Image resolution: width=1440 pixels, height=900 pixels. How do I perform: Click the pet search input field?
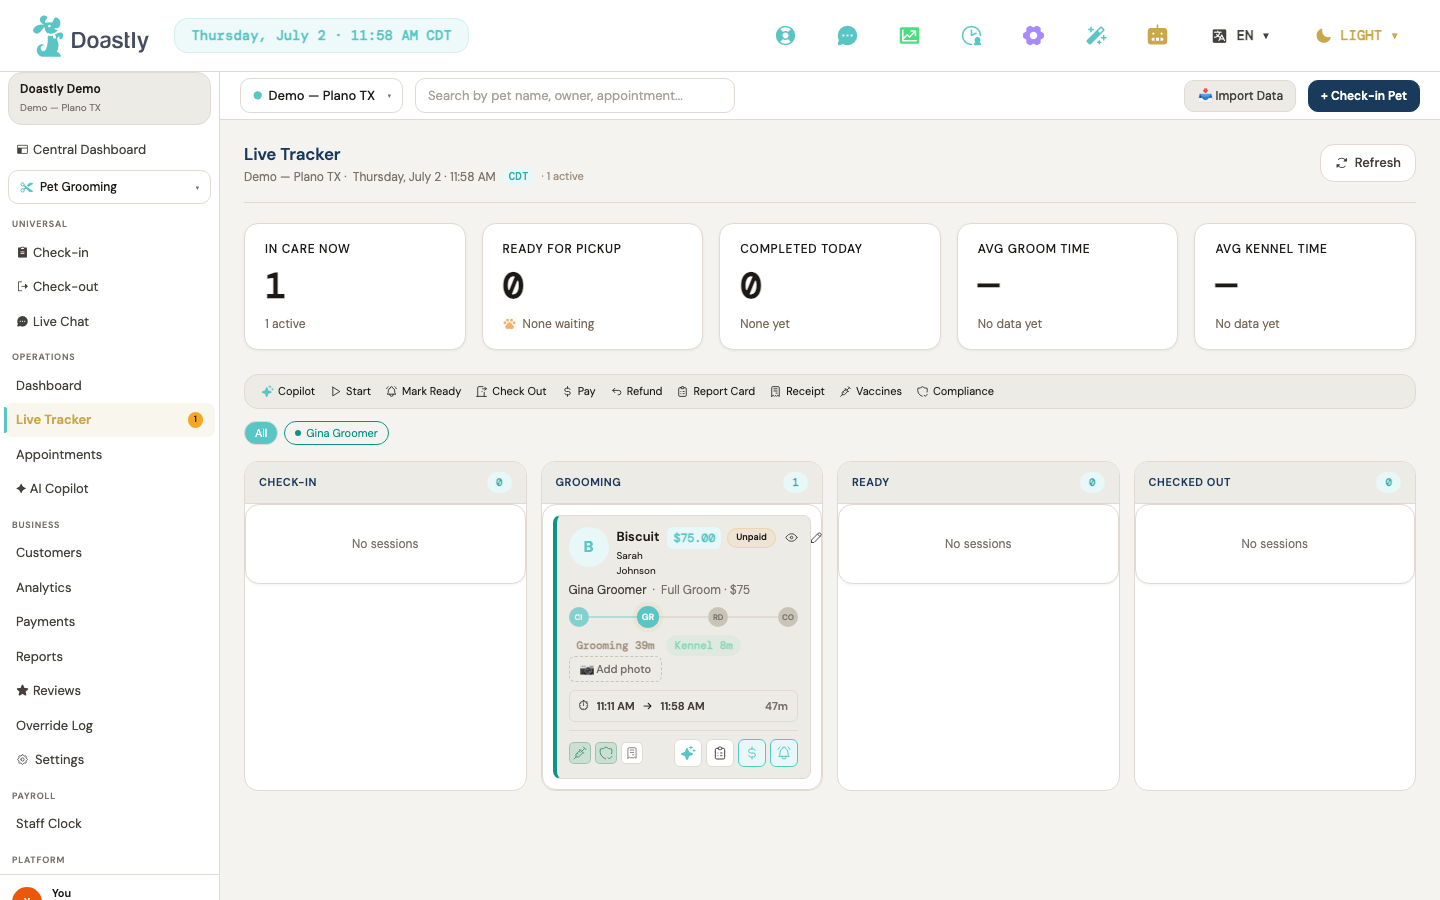pyautogui.click(x=575, y=96)
